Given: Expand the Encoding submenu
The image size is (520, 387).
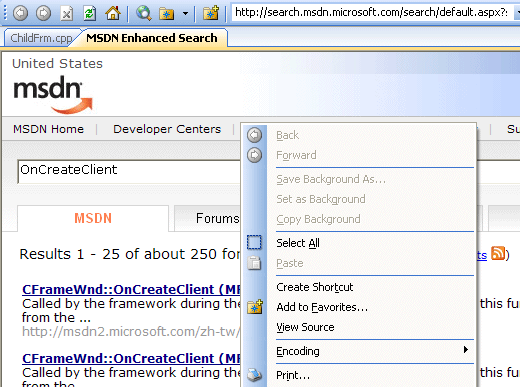Looking at the screenshot, I should 360,351.
